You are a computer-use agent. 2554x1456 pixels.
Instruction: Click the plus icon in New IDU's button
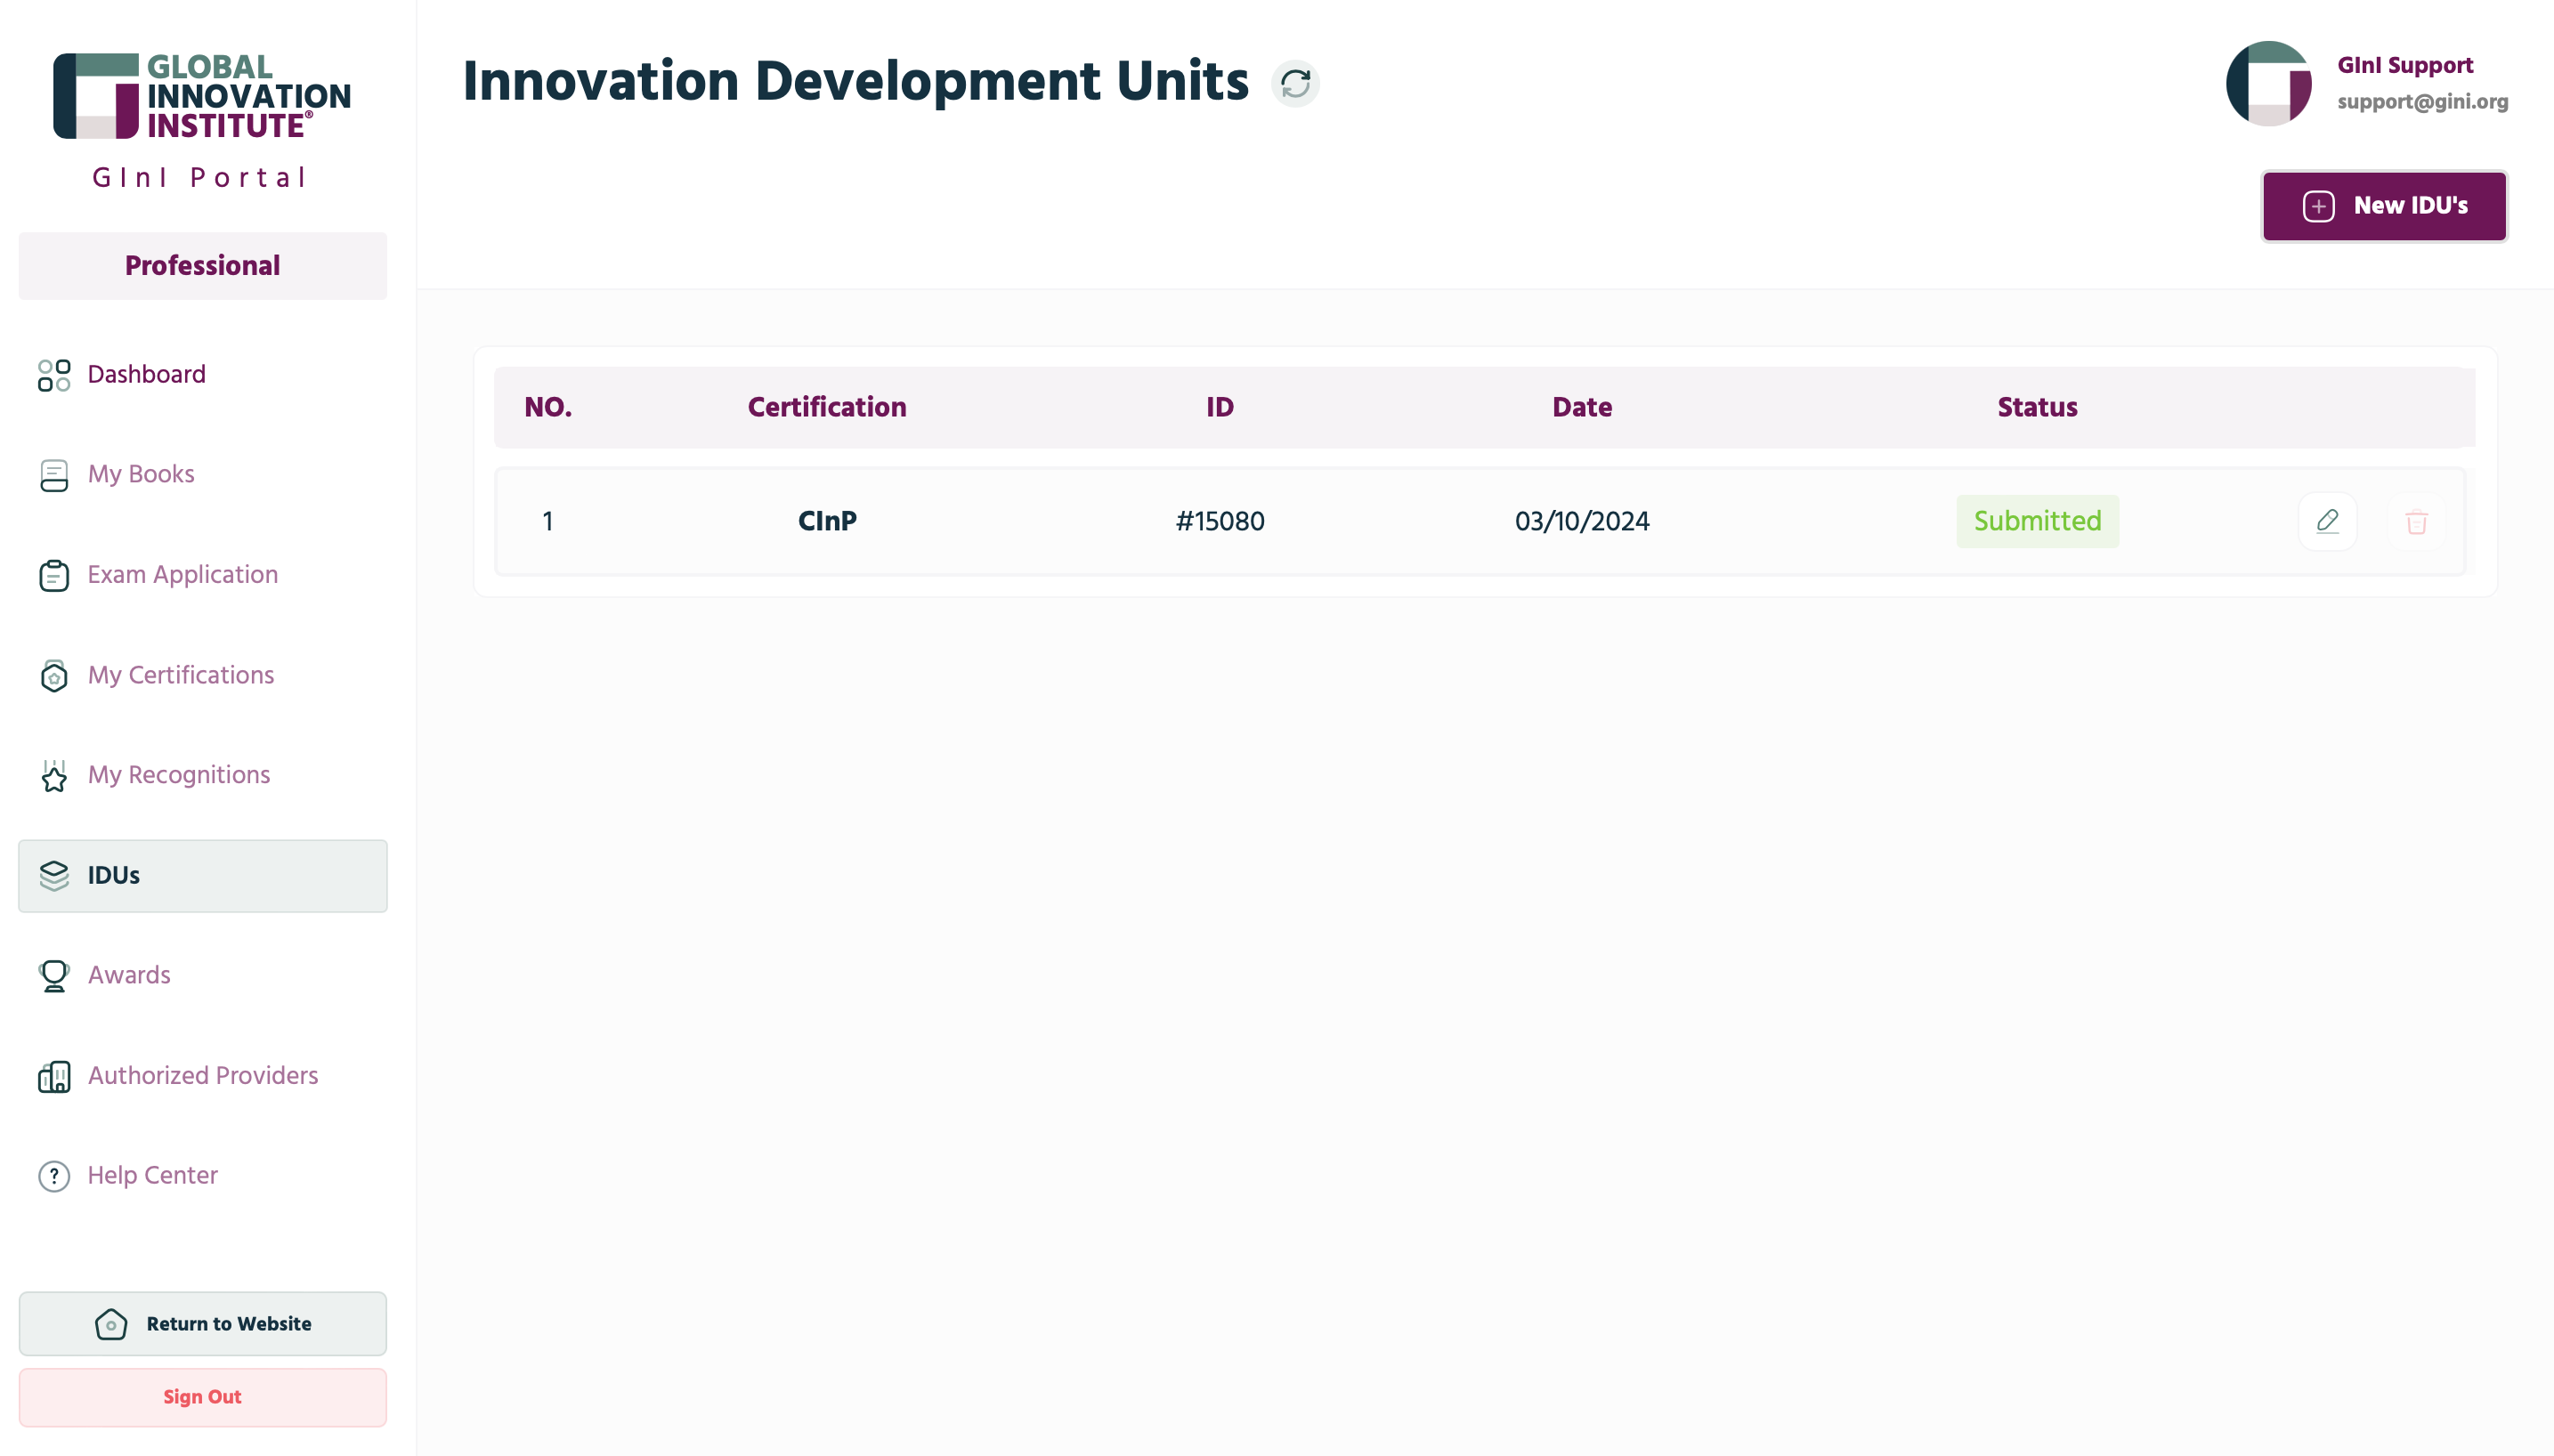(2319, 206)
